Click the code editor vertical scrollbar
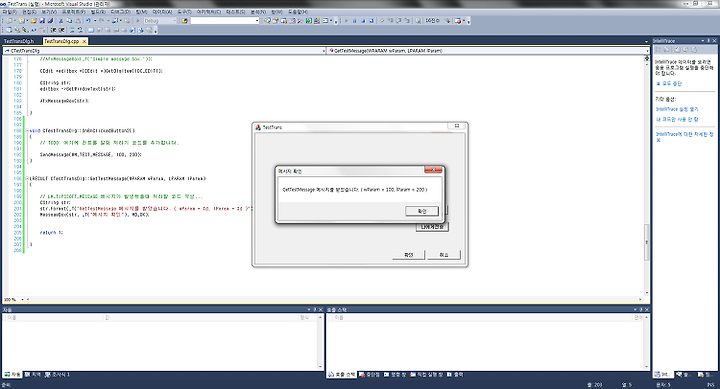The image size is (720, 389). pyautogui.click(x=647, y=177)
